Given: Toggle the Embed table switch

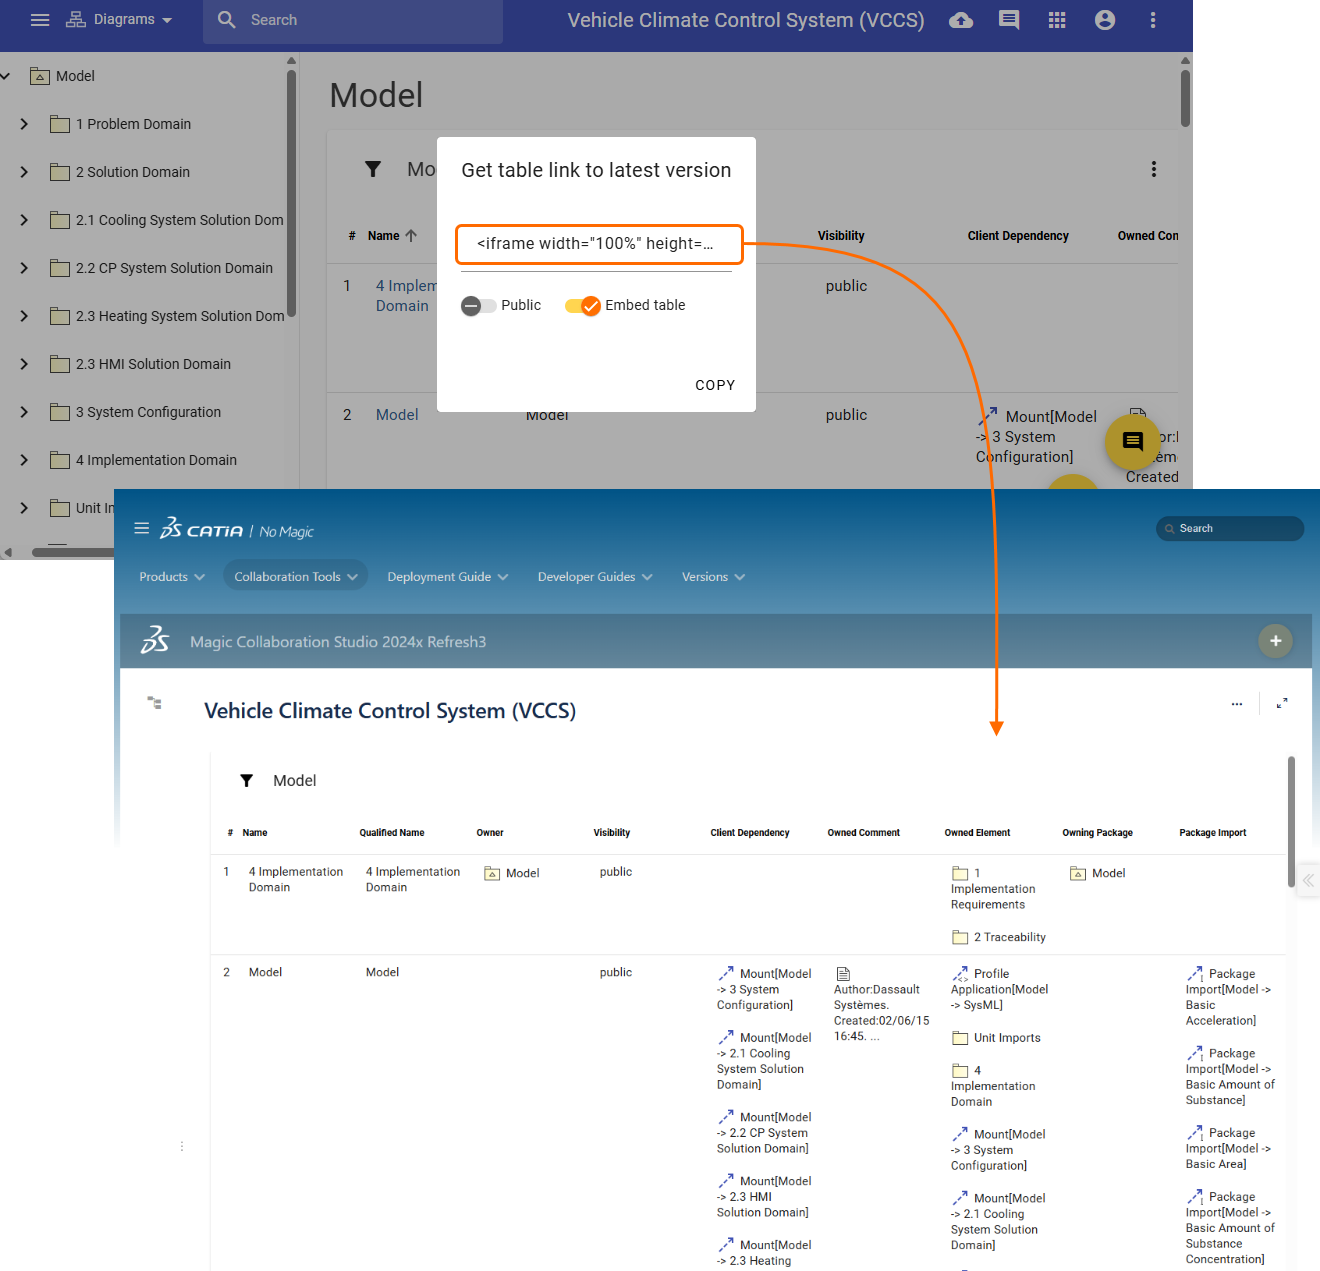Looking at the screenshot, I should (x=583, y=306).
